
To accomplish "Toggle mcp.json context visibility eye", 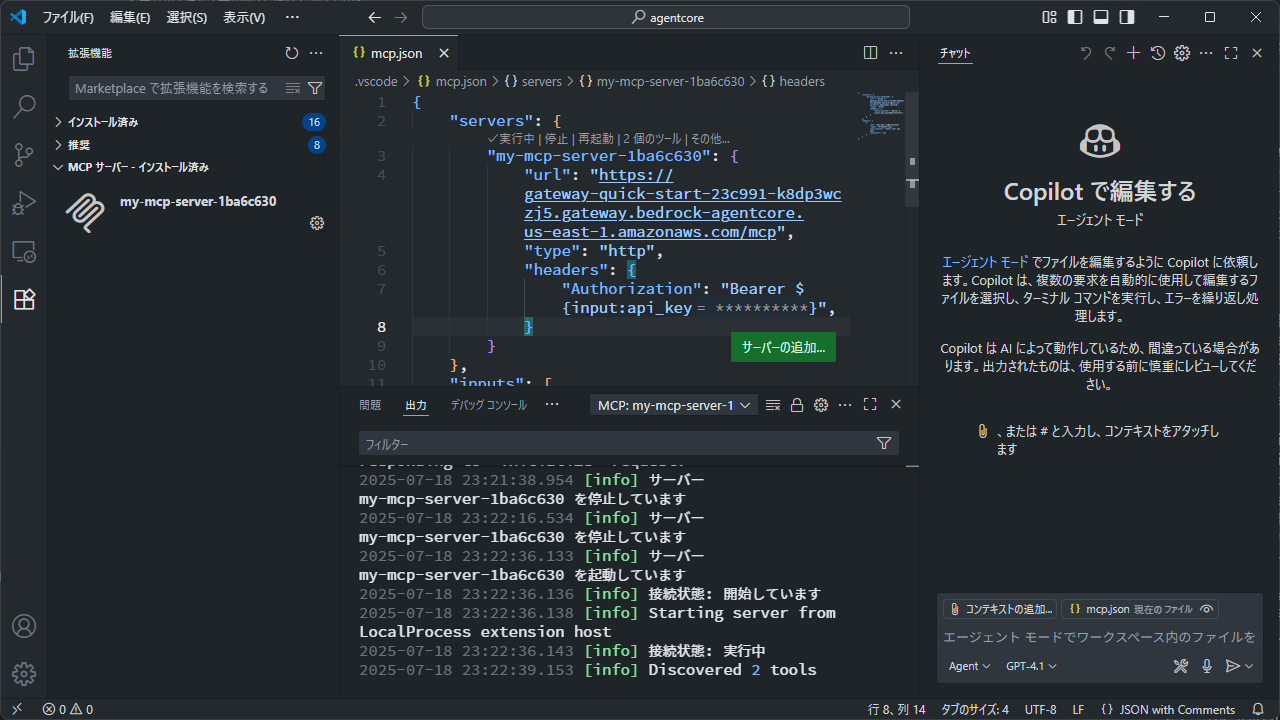I will click(1207, 609).
